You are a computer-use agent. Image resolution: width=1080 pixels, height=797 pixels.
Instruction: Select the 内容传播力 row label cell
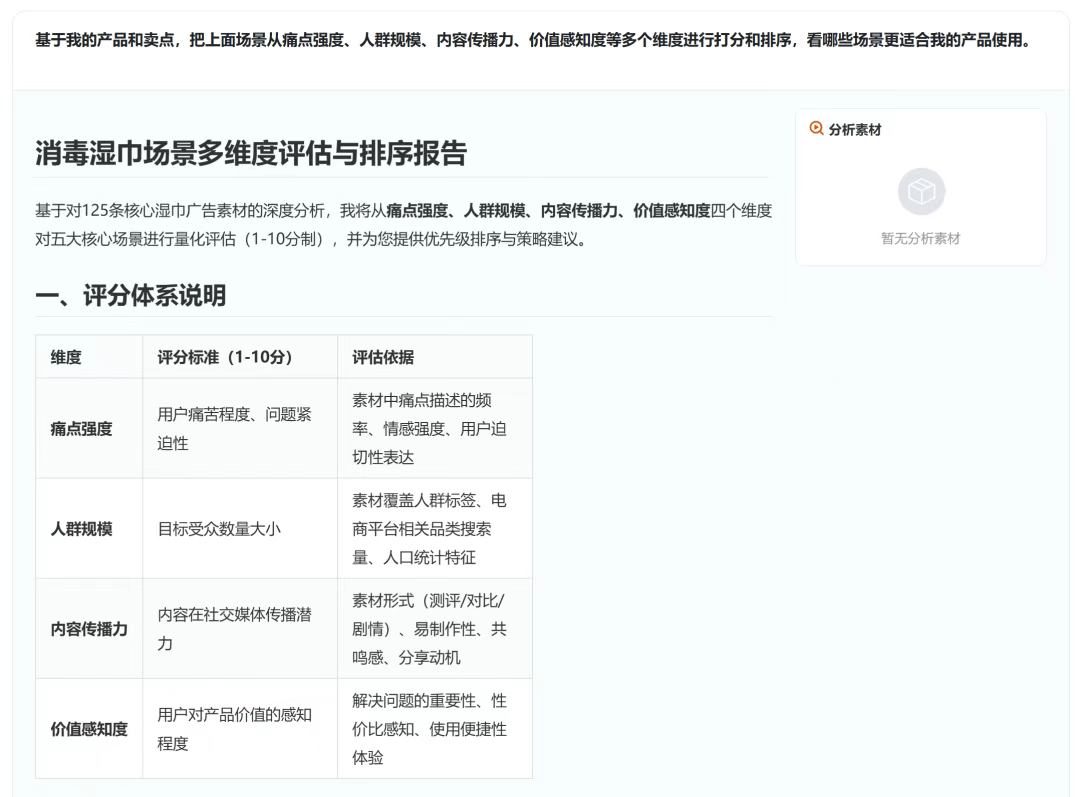(88, 629)
